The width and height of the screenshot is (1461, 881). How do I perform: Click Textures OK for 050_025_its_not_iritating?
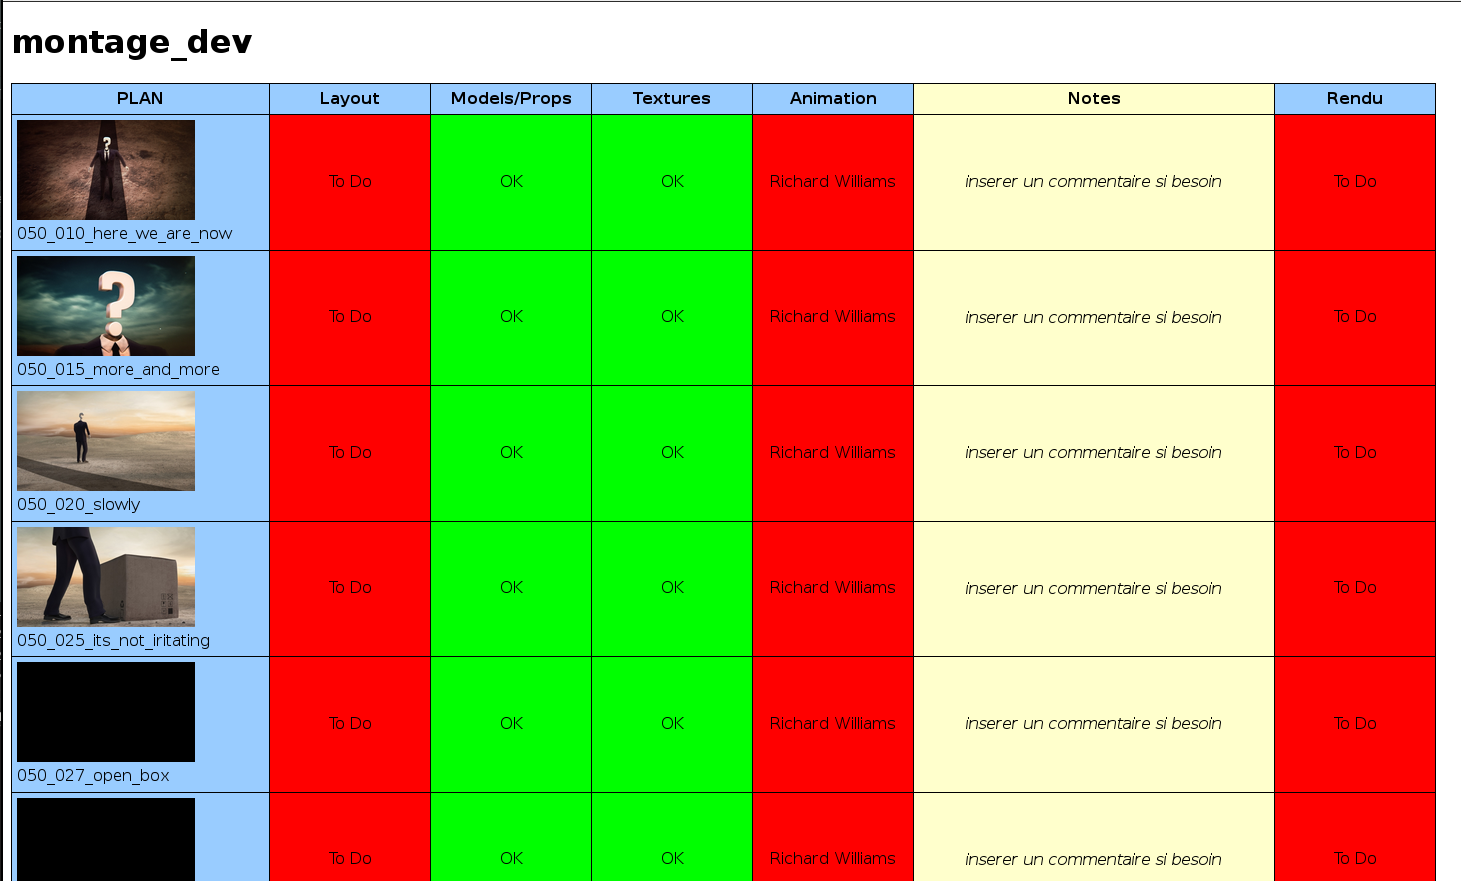pyautogui.click(x=672, y=588)
